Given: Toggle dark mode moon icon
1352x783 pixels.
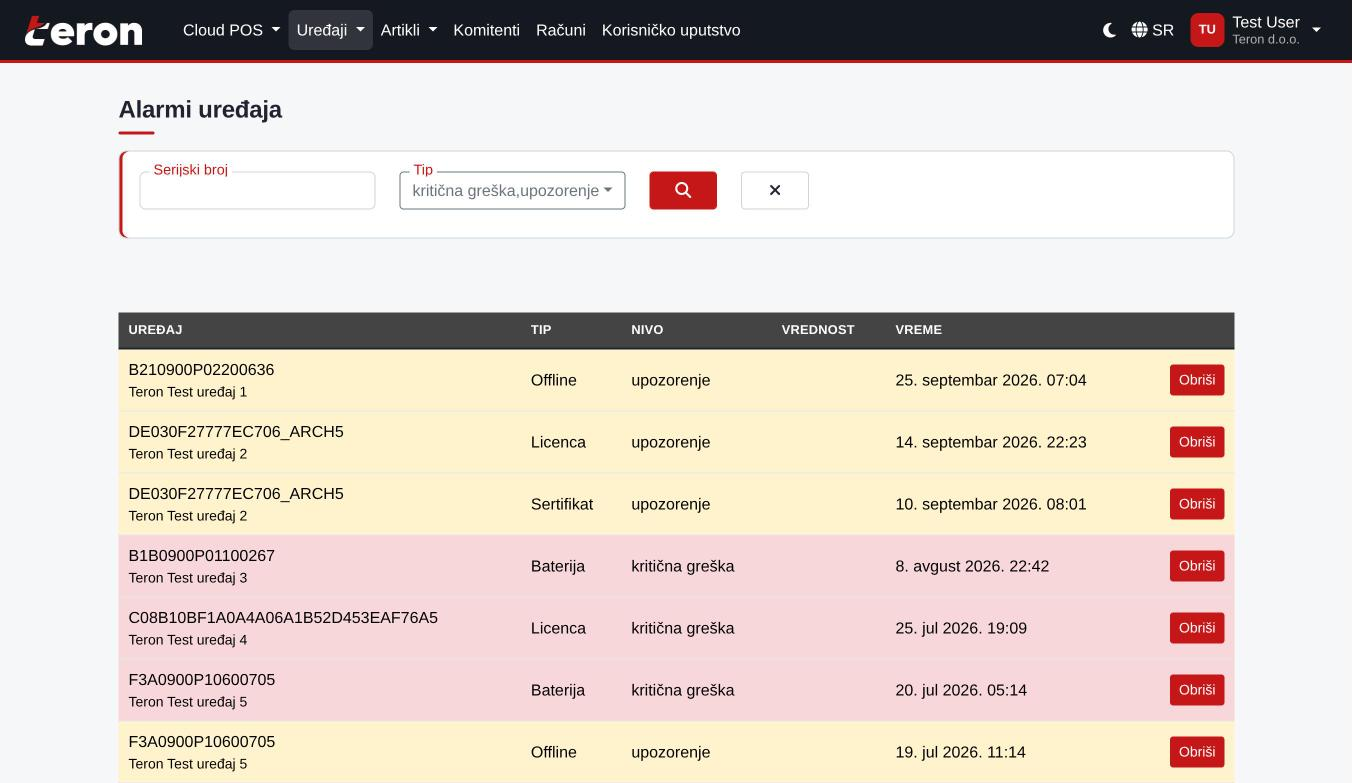Looking at the screenshot, I should click(1109, 30).
